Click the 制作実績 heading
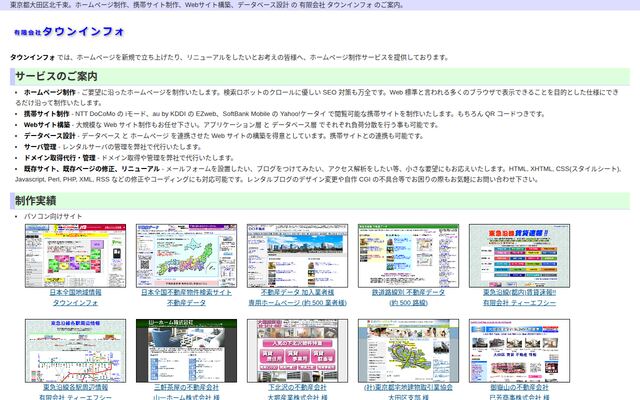Image resolution: width=640 pixels, height=400 pixels. [x=36, y=201]
